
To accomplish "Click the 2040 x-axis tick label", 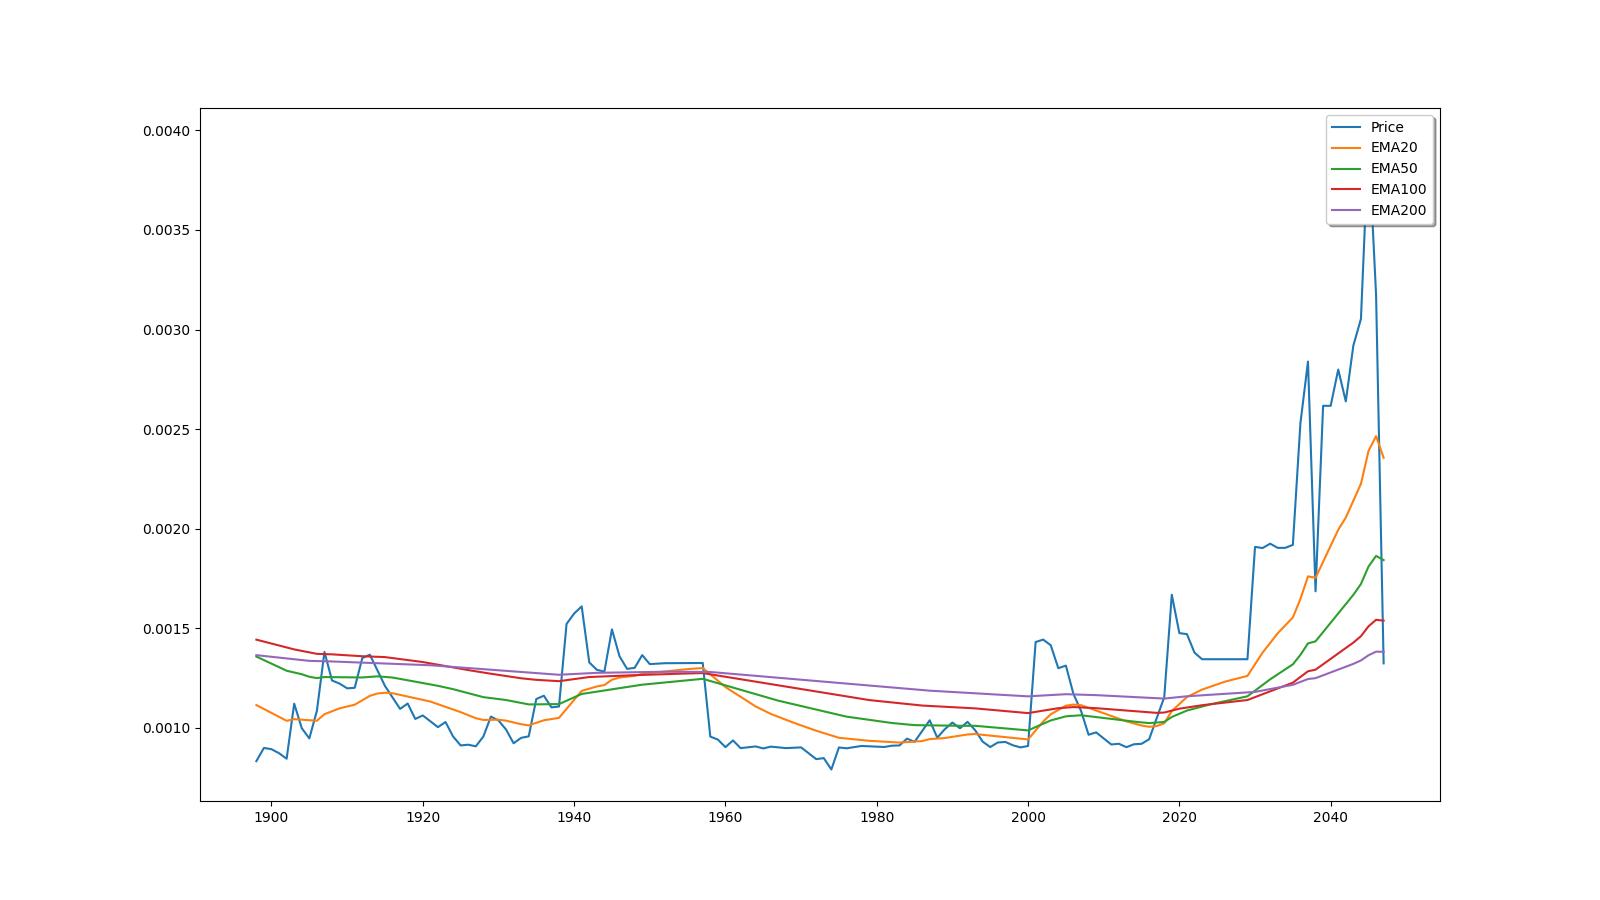I will pos(1330,817).
